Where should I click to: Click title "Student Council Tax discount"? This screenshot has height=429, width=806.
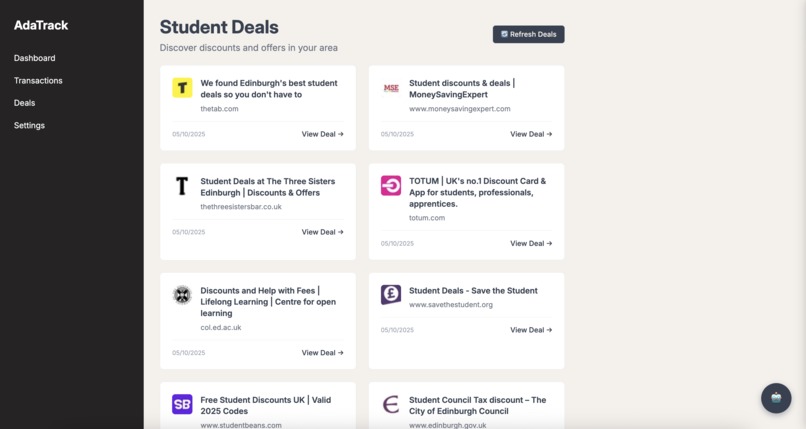coord(478,405)
